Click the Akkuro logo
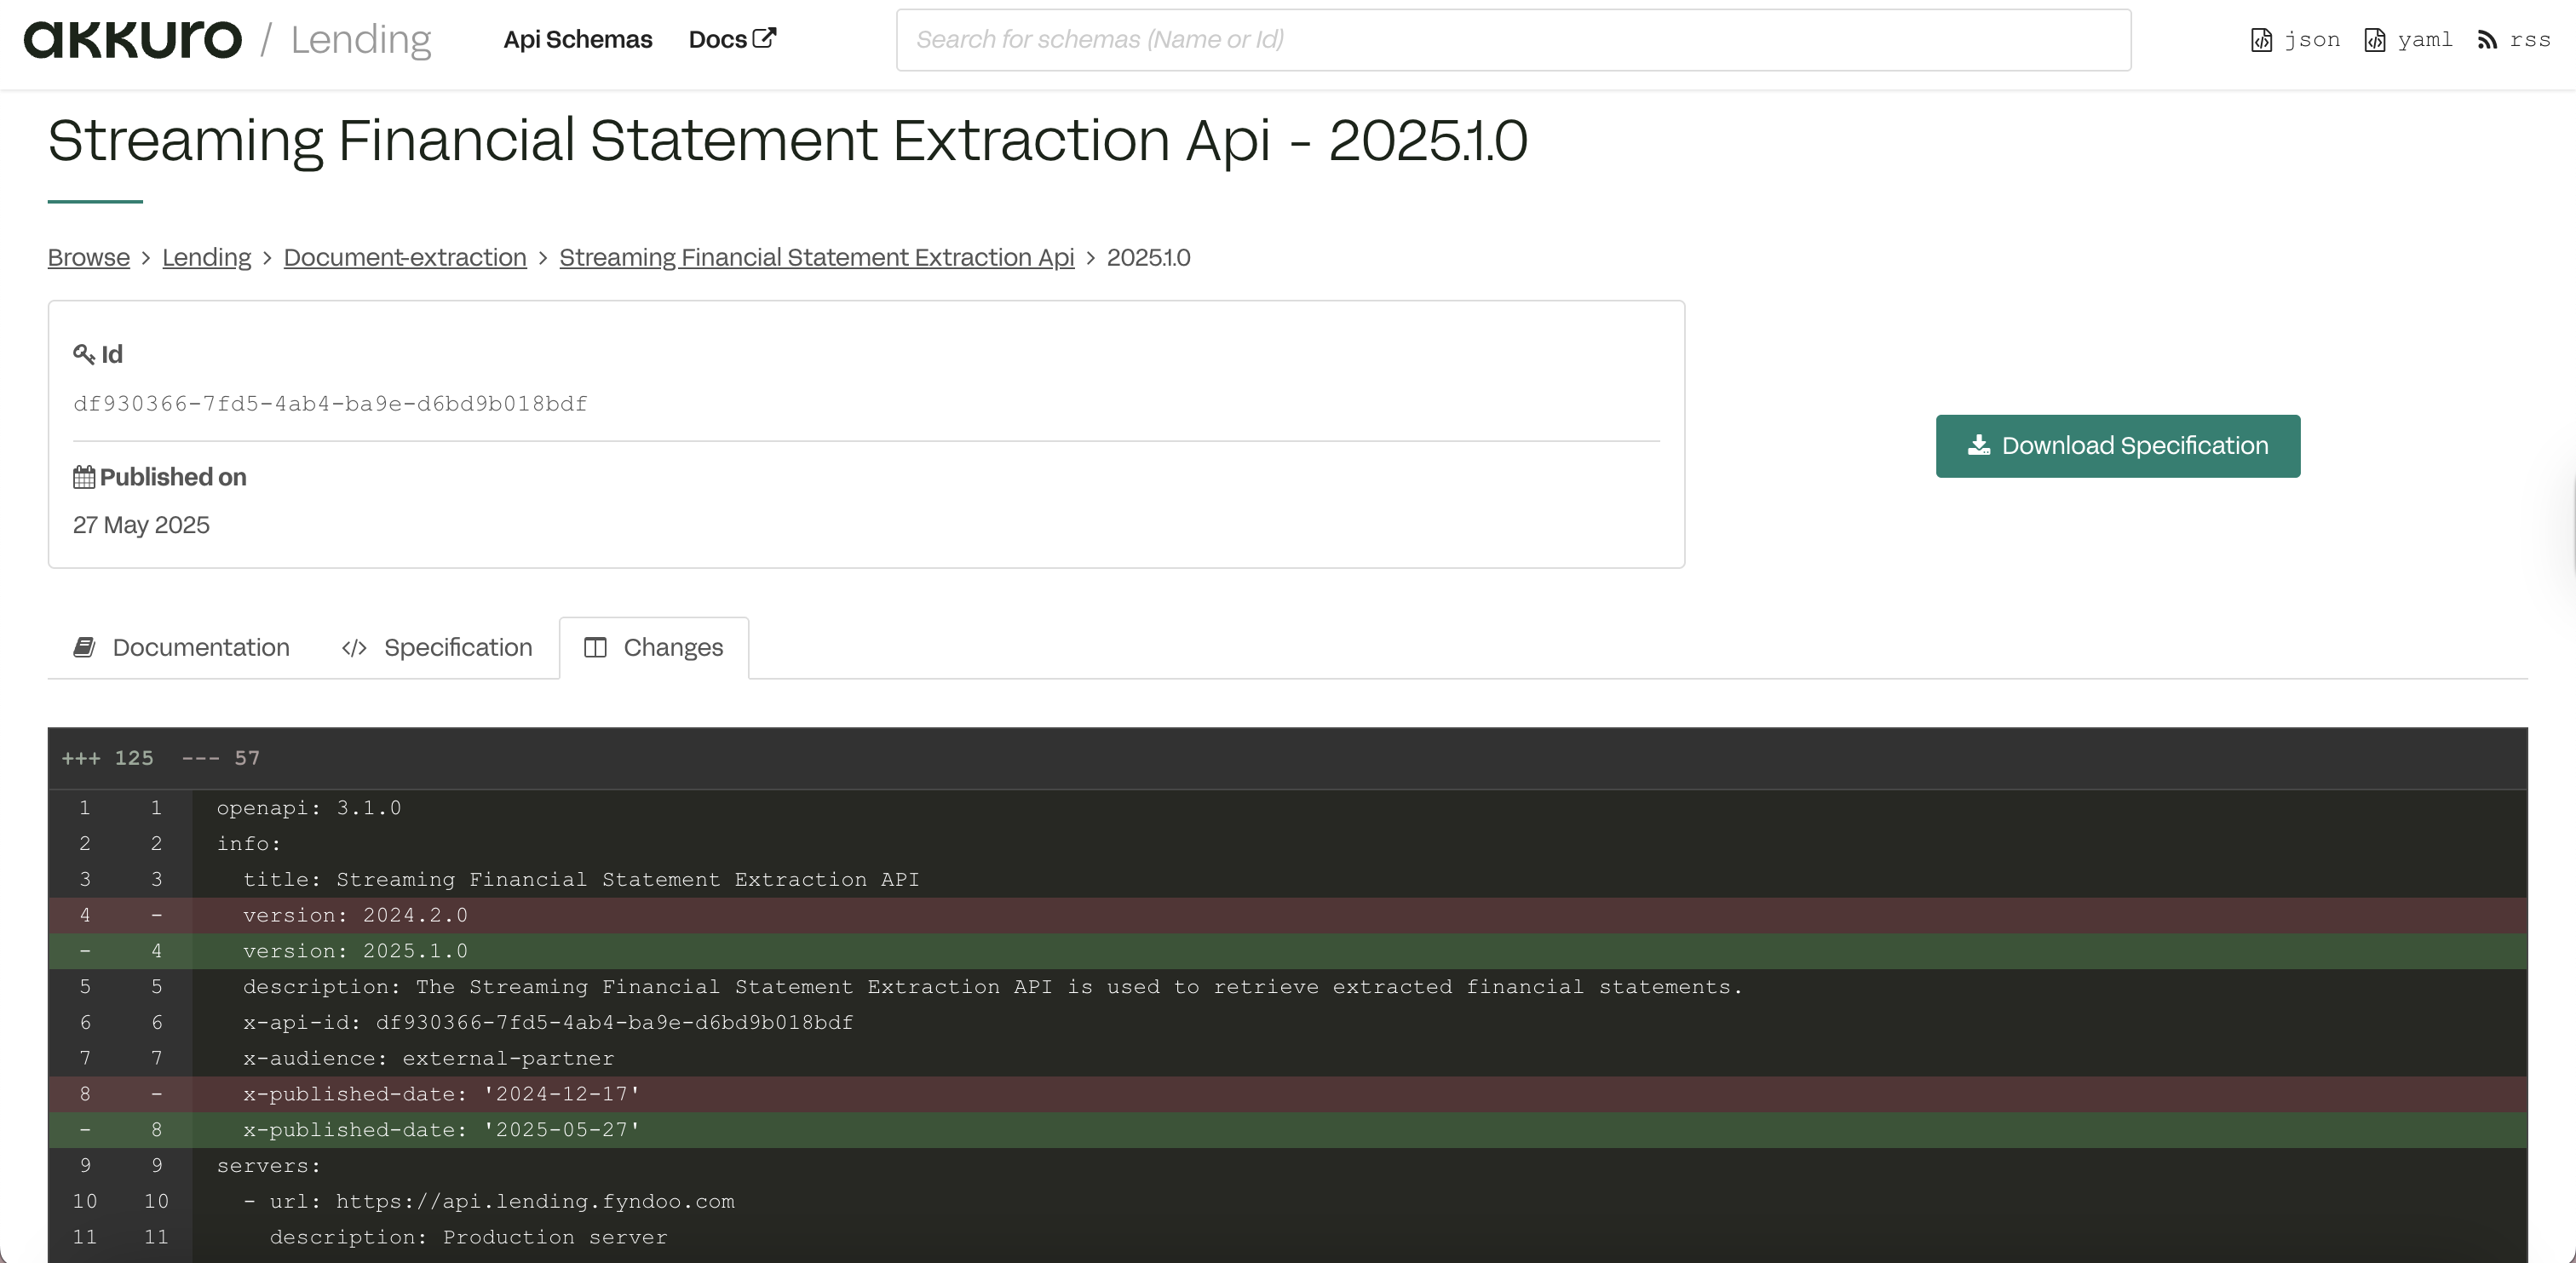 click(x=133, y=40)
